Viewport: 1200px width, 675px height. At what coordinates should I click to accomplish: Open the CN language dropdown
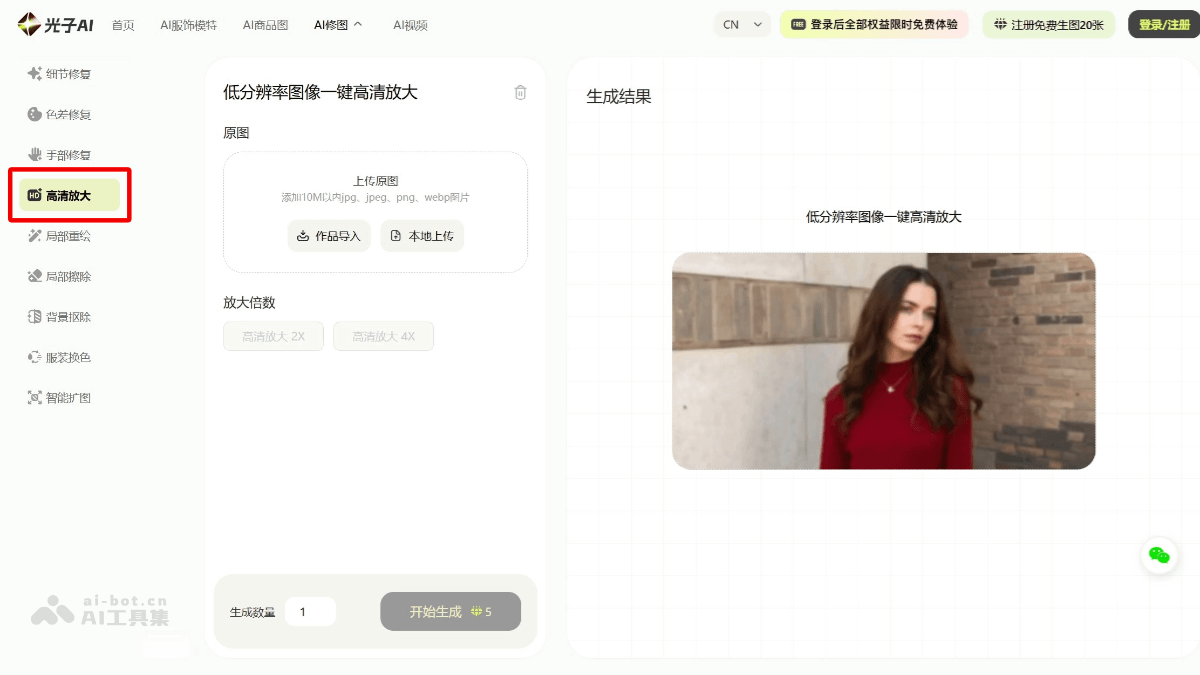point(742,23)
